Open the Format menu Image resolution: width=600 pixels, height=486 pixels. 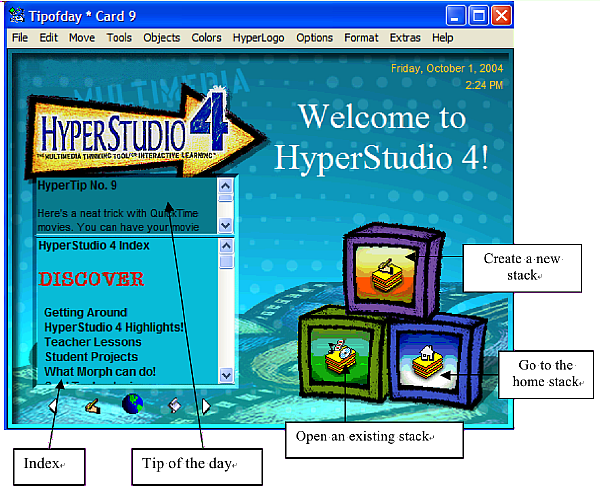(x=361, y=38)
